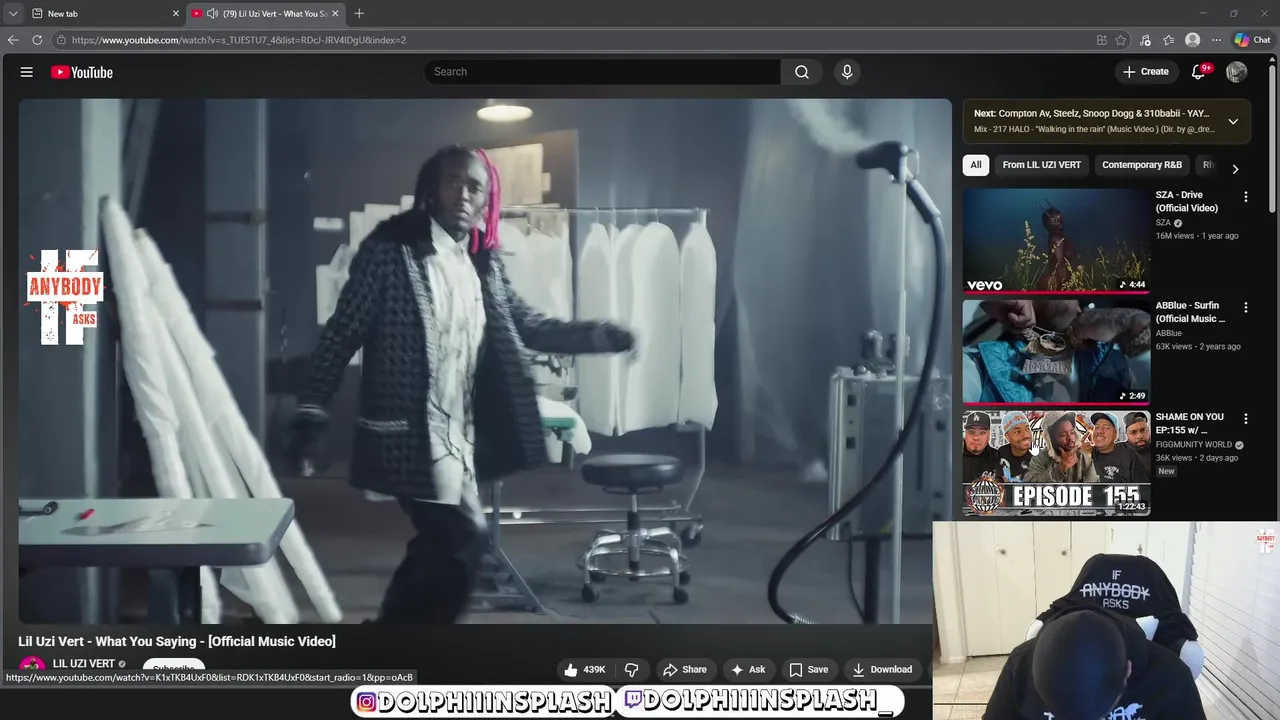
Task: Open the SZA - Drive (Official Video) title
Action: pos(1186,201)
